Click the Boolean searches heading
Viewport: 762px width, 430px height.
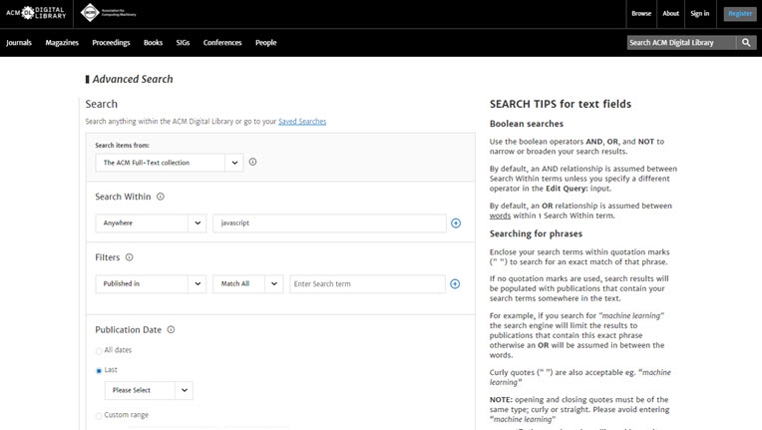coord(526,124)
